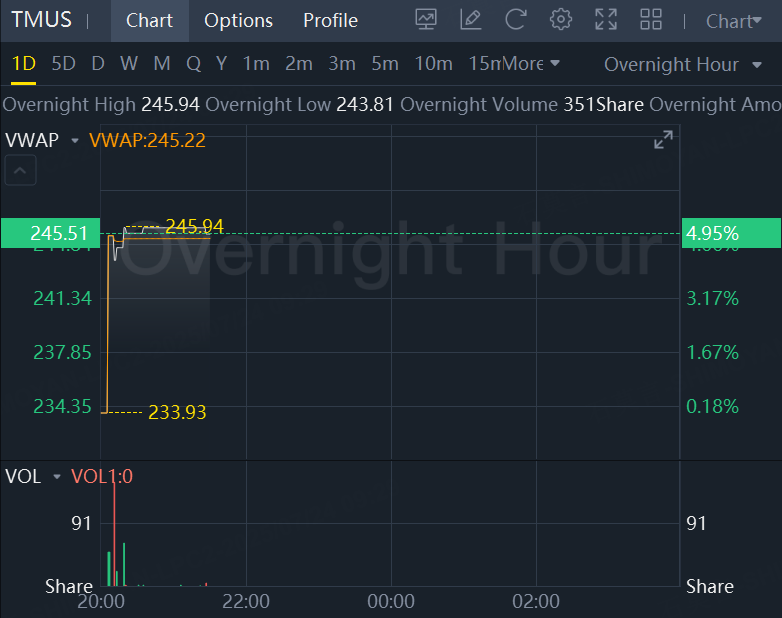Select the 5m interval

[385, 64]
